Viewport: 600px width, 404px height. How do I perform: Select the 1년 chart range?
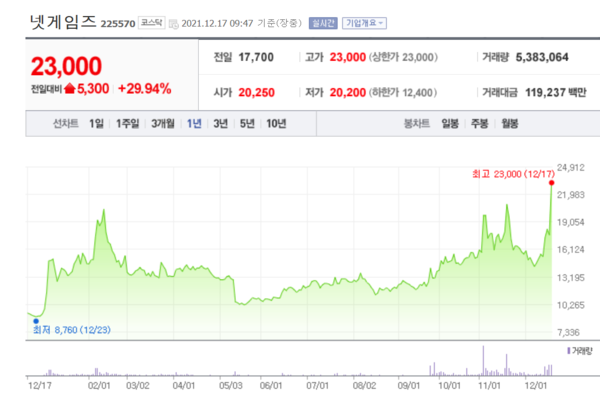pyautogui.click(x=194, y=124)
